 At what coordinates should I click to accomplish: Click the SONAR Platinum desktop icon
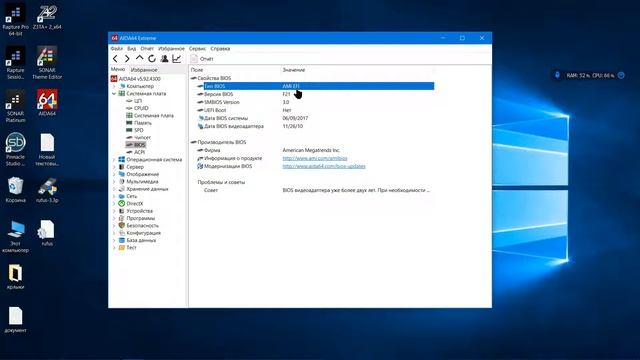16,107
